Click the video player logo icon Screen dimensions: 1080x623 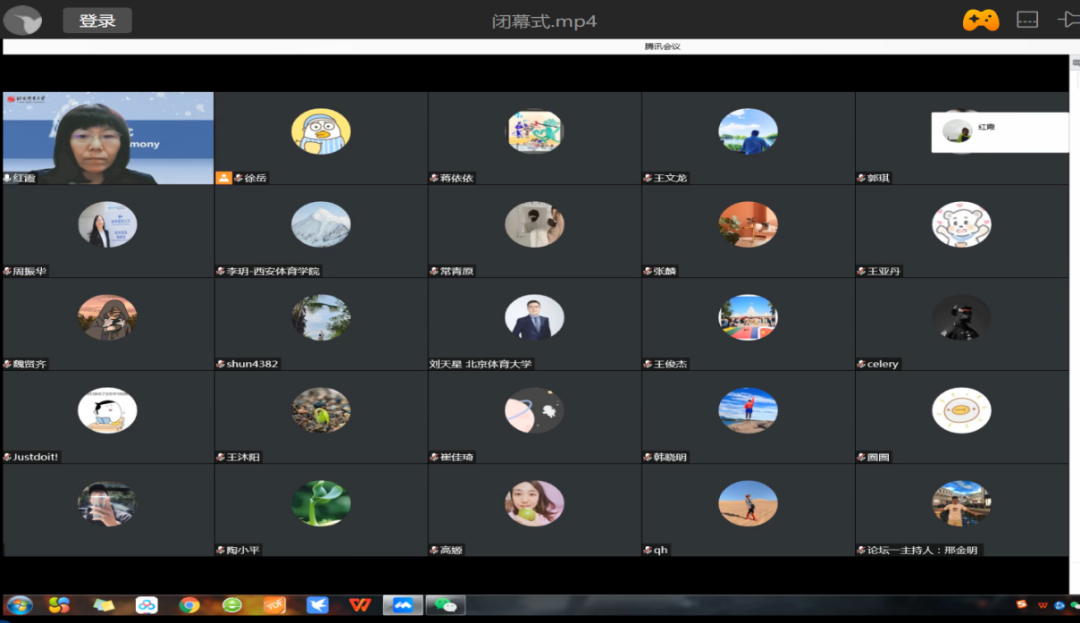pyautogui.click(x=22, y=20)
